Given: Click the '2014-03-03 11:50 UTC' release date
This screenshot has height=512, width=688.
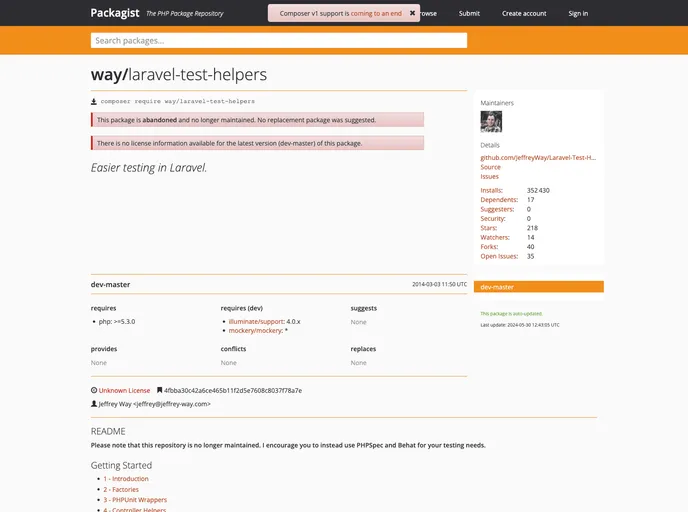Looking at the screenshot, I should coord(439,284).
